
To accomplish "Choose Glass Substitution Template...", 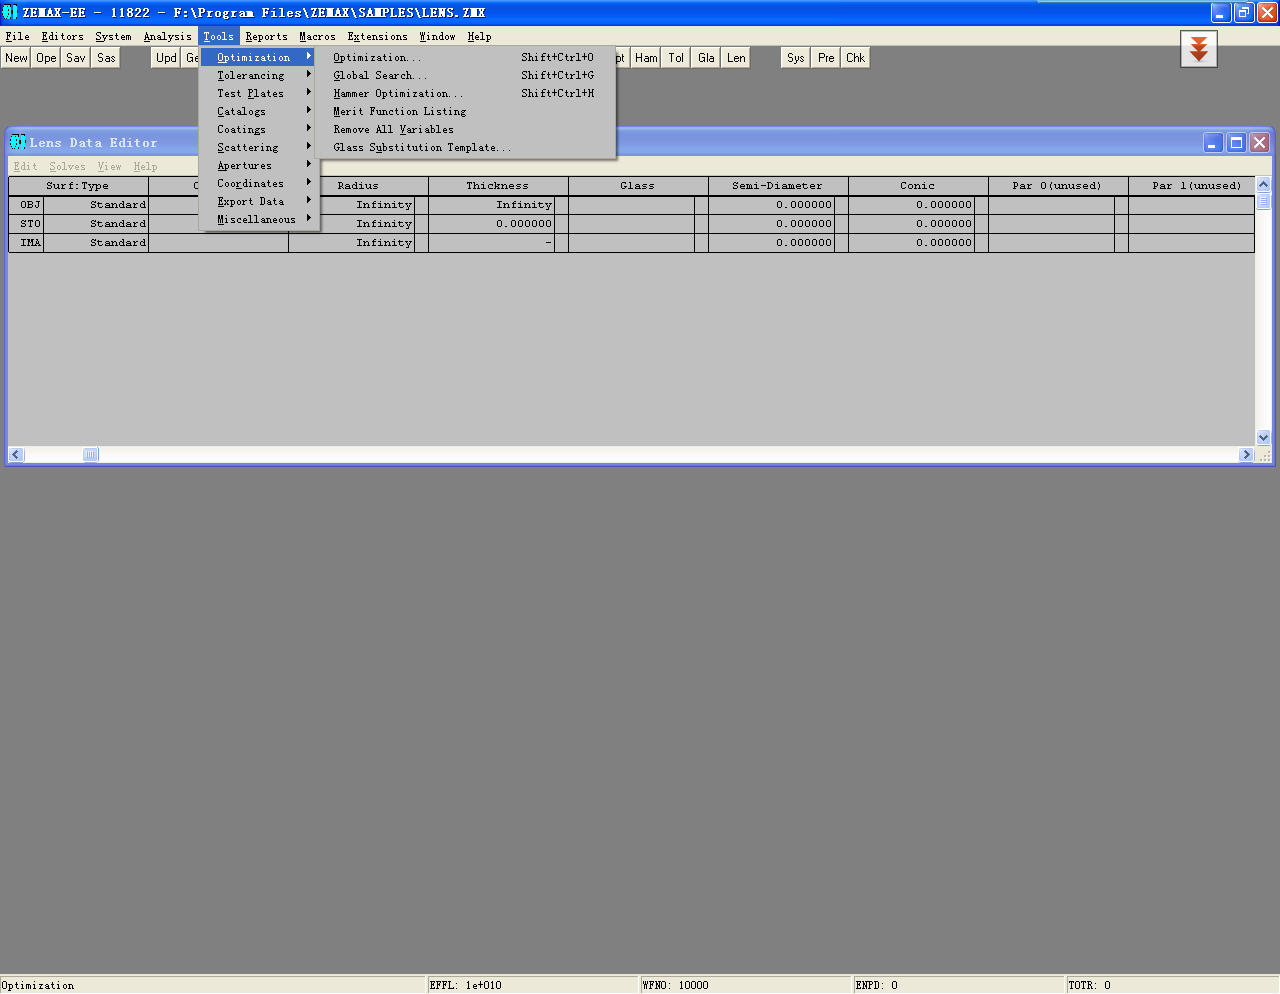I will 465,148.
